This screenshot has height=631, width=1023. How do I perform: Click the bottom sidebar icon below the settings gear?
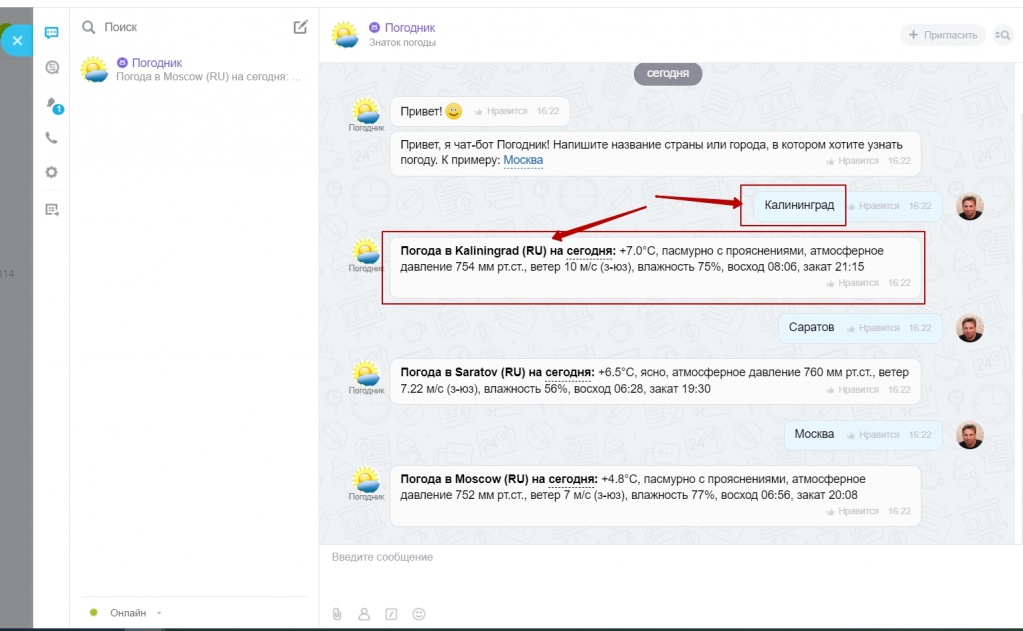click(52, 209)
